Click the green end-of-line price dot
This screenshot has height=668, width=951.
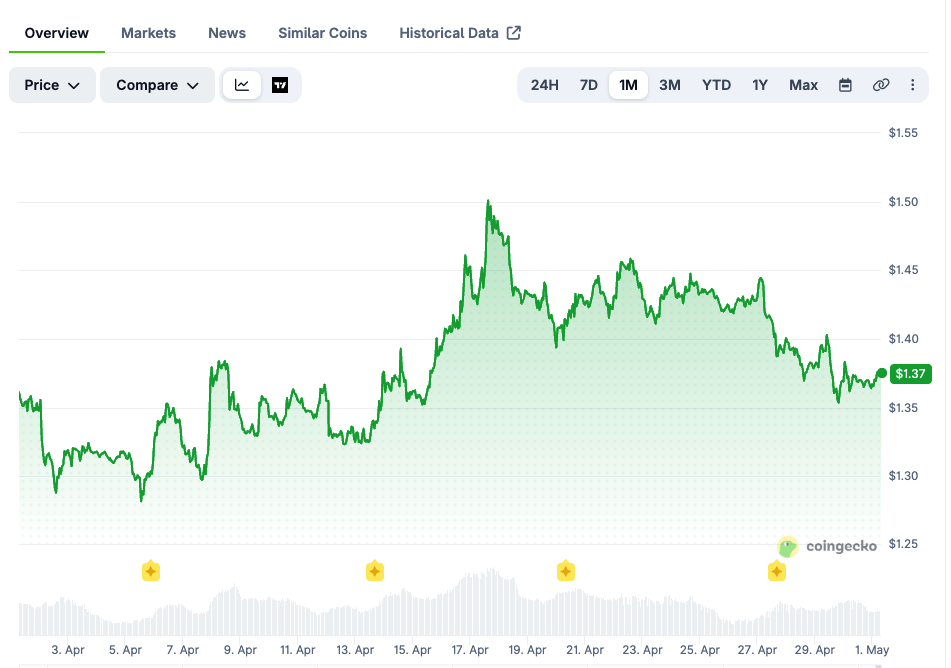click(882, 373)
